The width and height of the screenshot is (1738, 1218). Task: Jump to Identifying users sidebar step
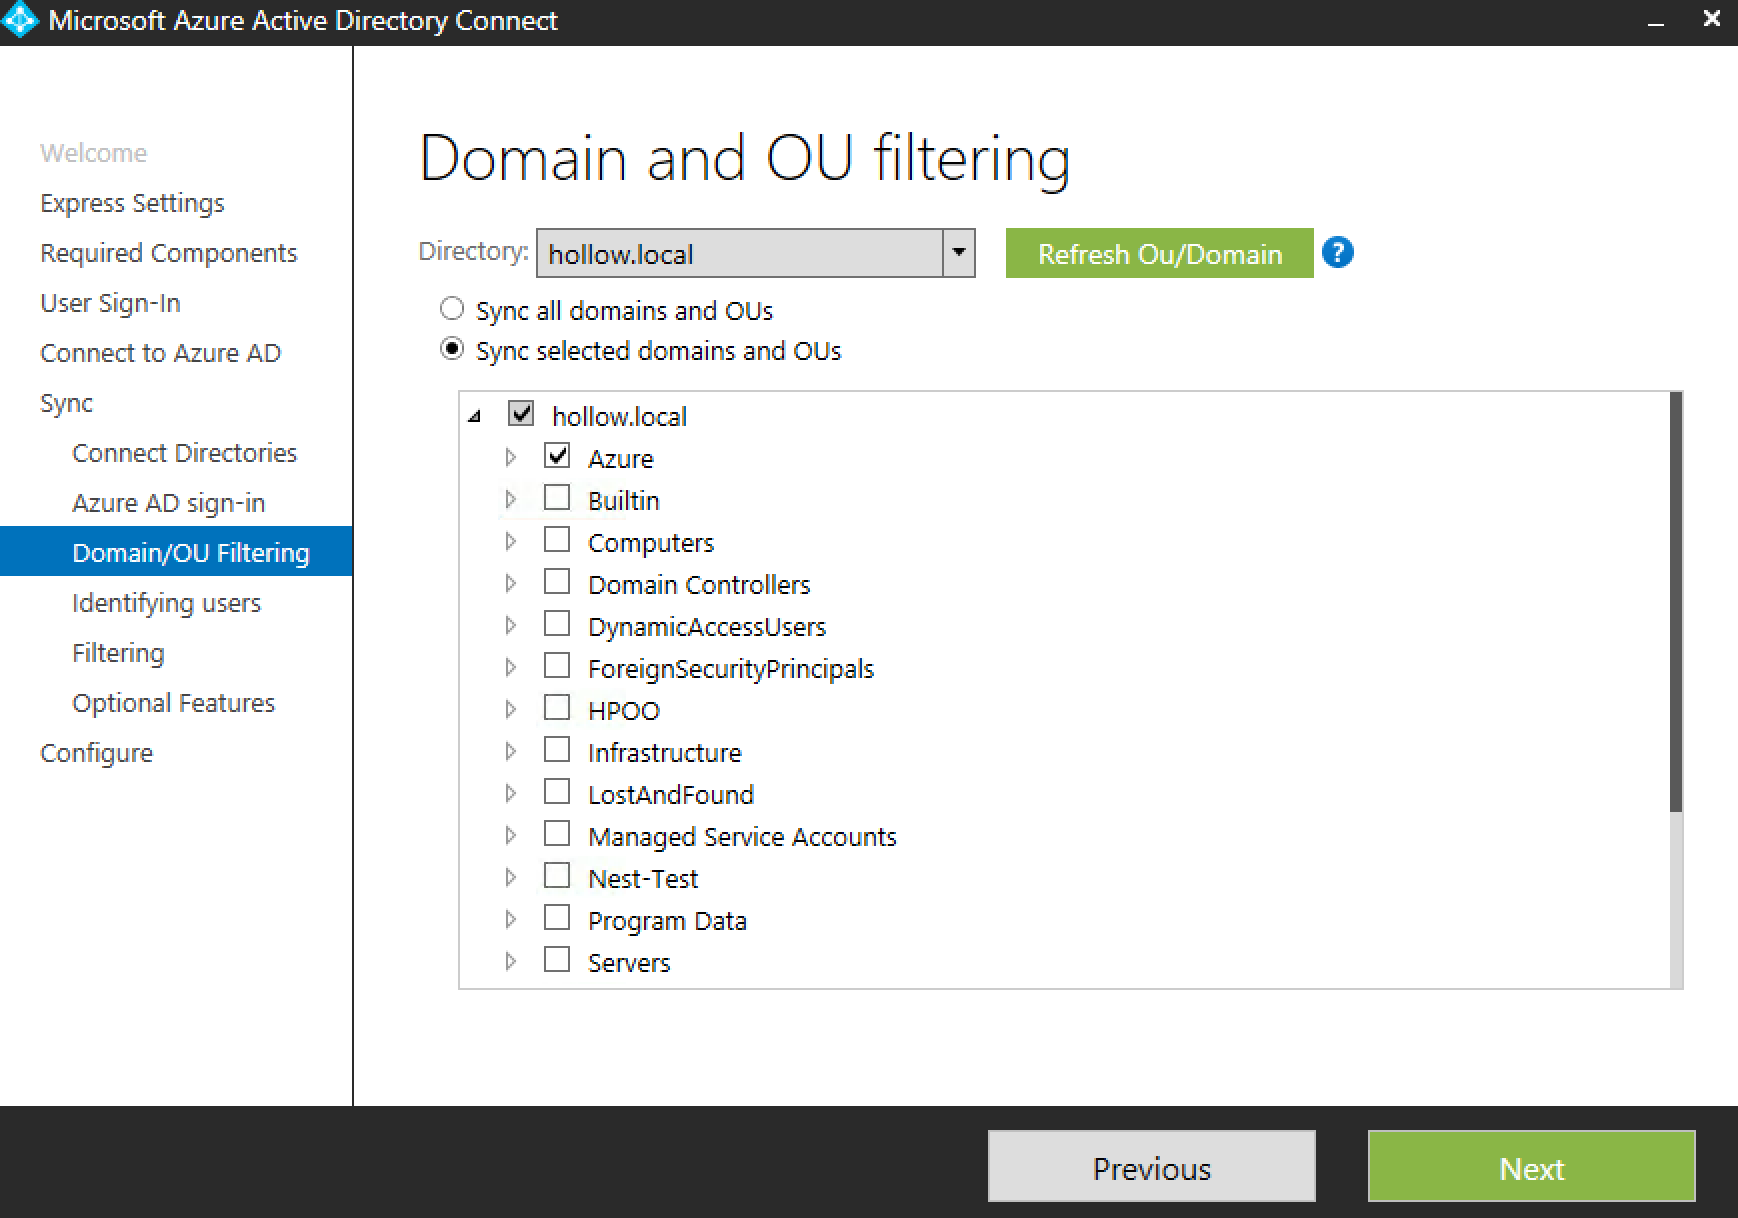pyautogui.click(x=166, y=603)
